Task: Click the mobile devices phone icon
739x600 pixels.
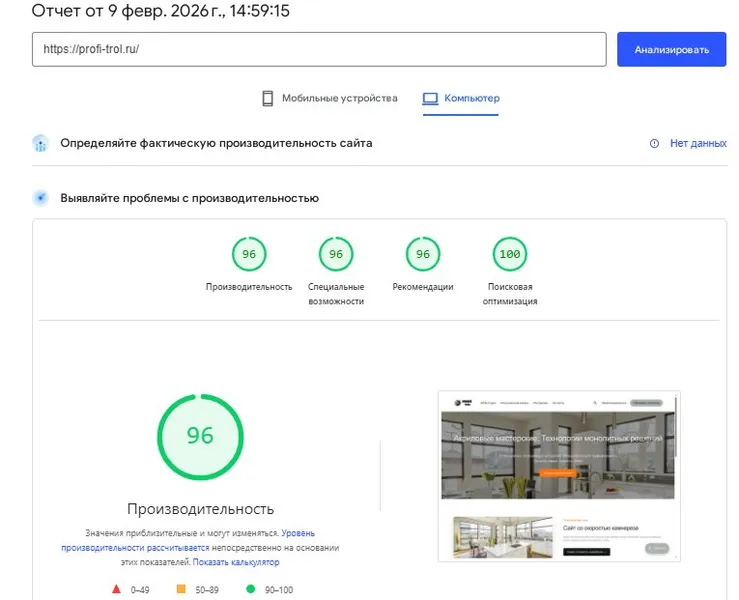Action: [x=268, y=98]
